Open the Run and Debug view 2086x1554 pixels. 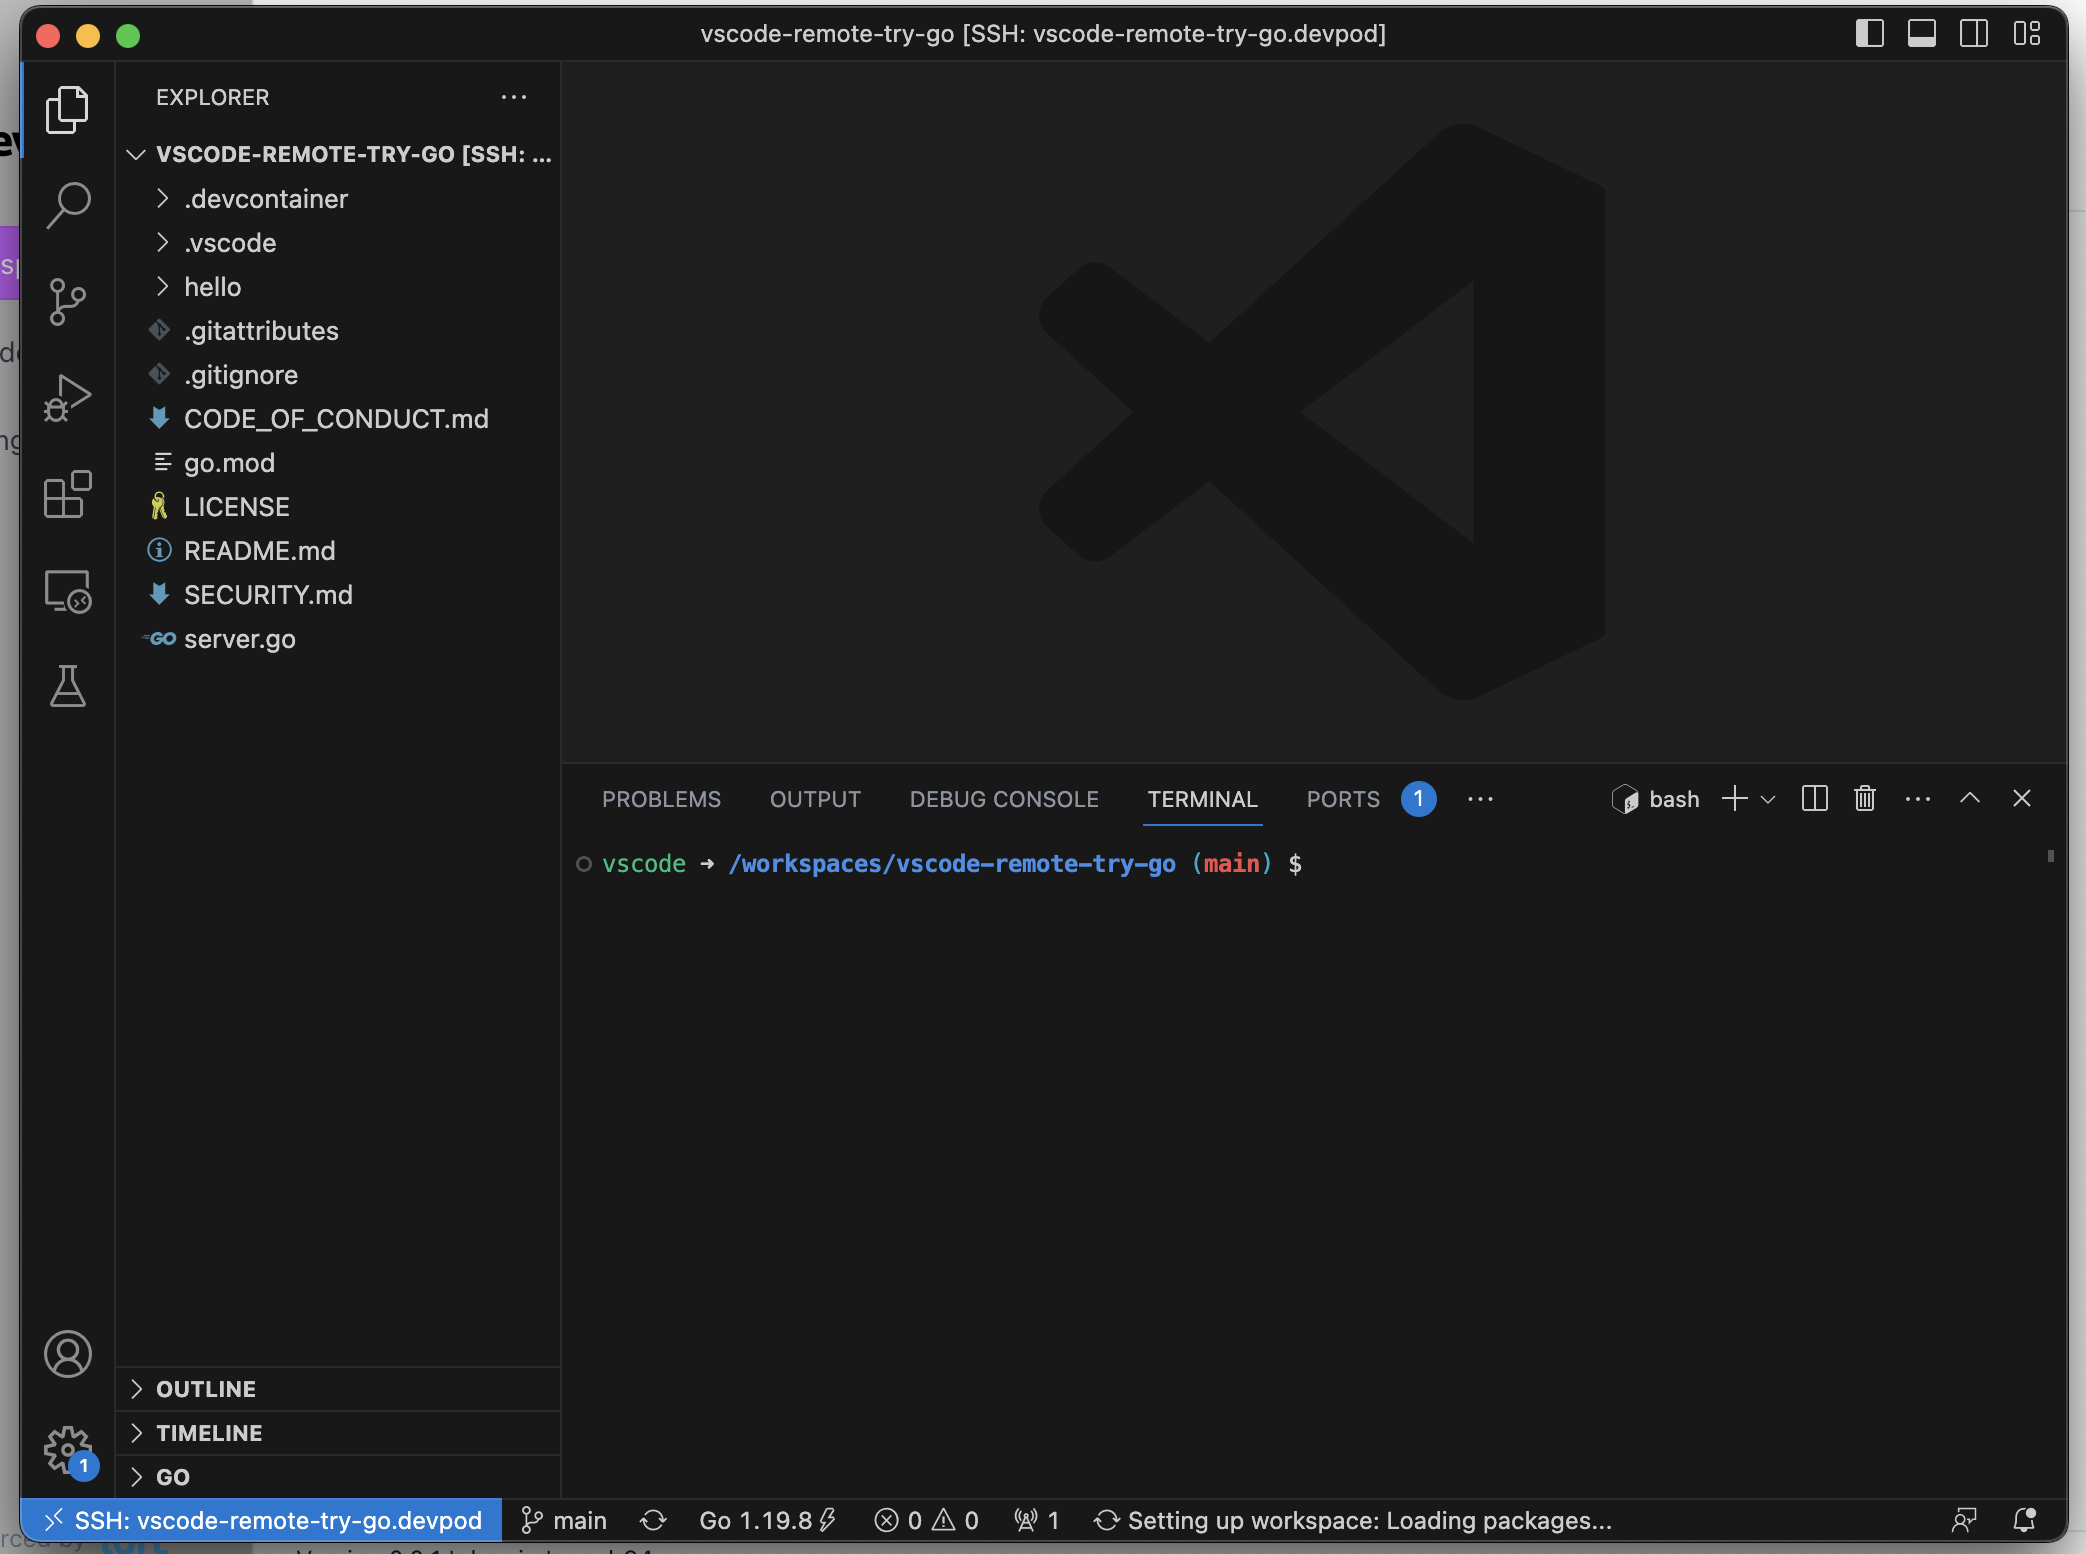(67, 398)
